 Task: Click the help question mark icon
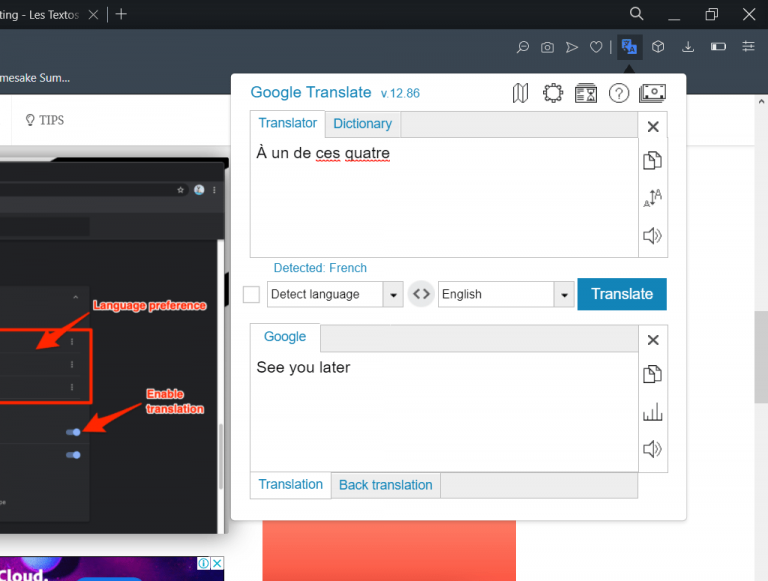coord(619,93)
